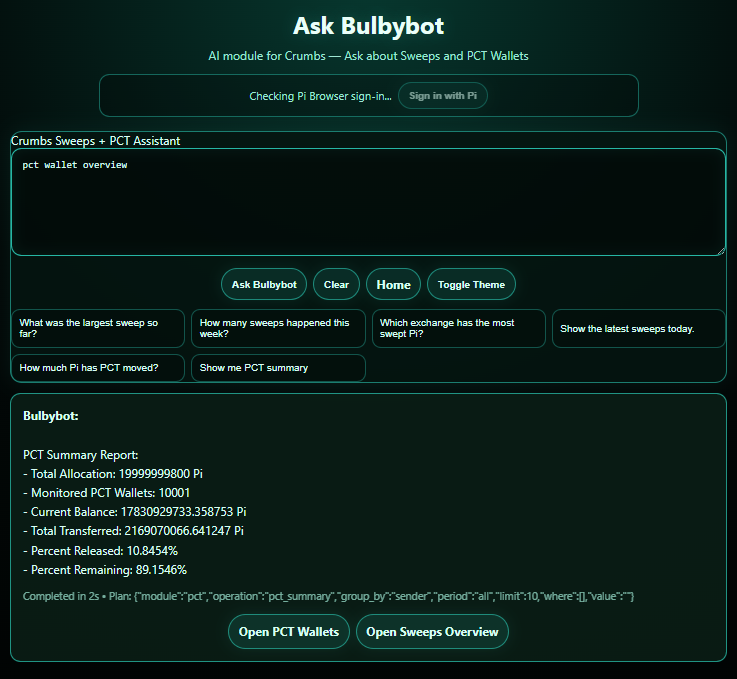Click the text area resize handle
737x679 pixels.
[721, 251]
